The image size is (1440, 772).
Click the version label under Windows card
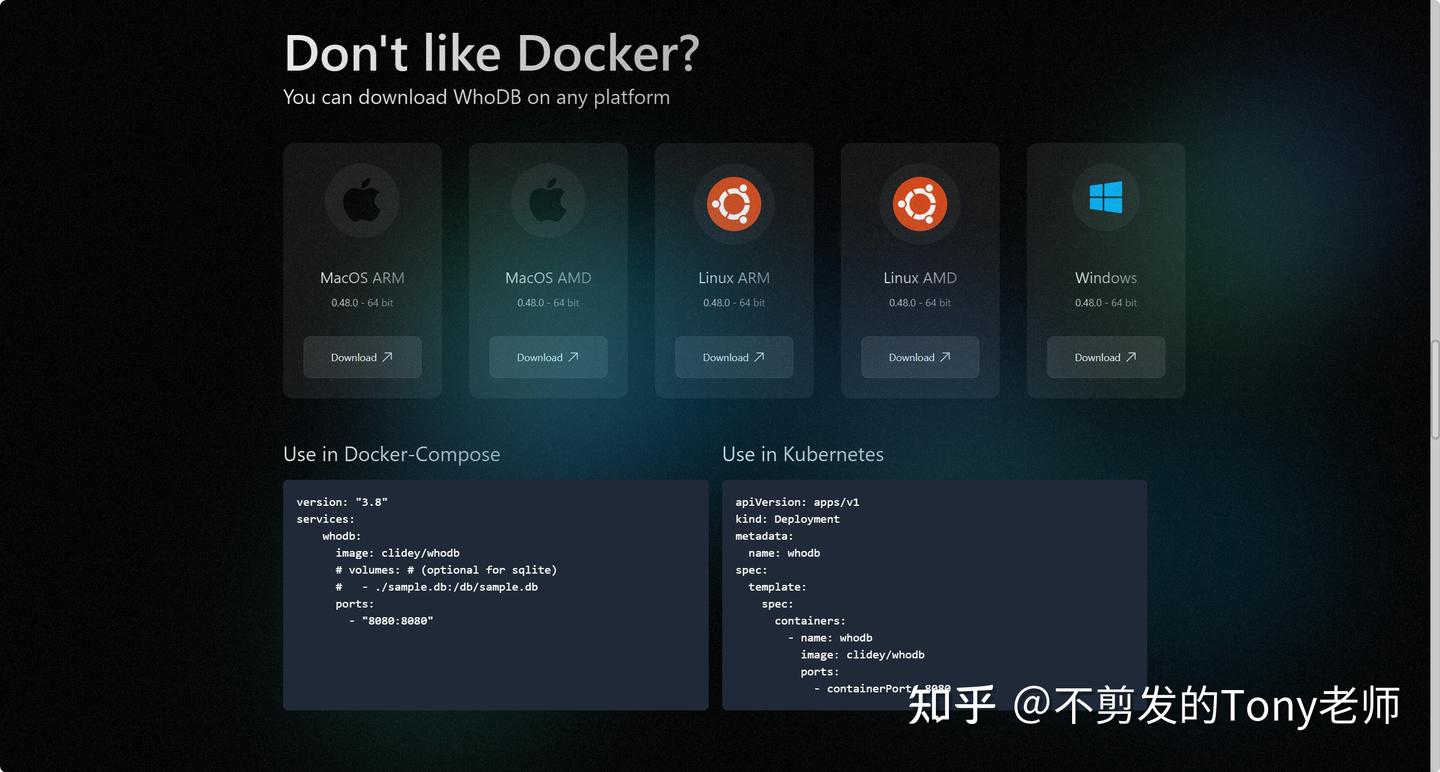pos(1105,302)
